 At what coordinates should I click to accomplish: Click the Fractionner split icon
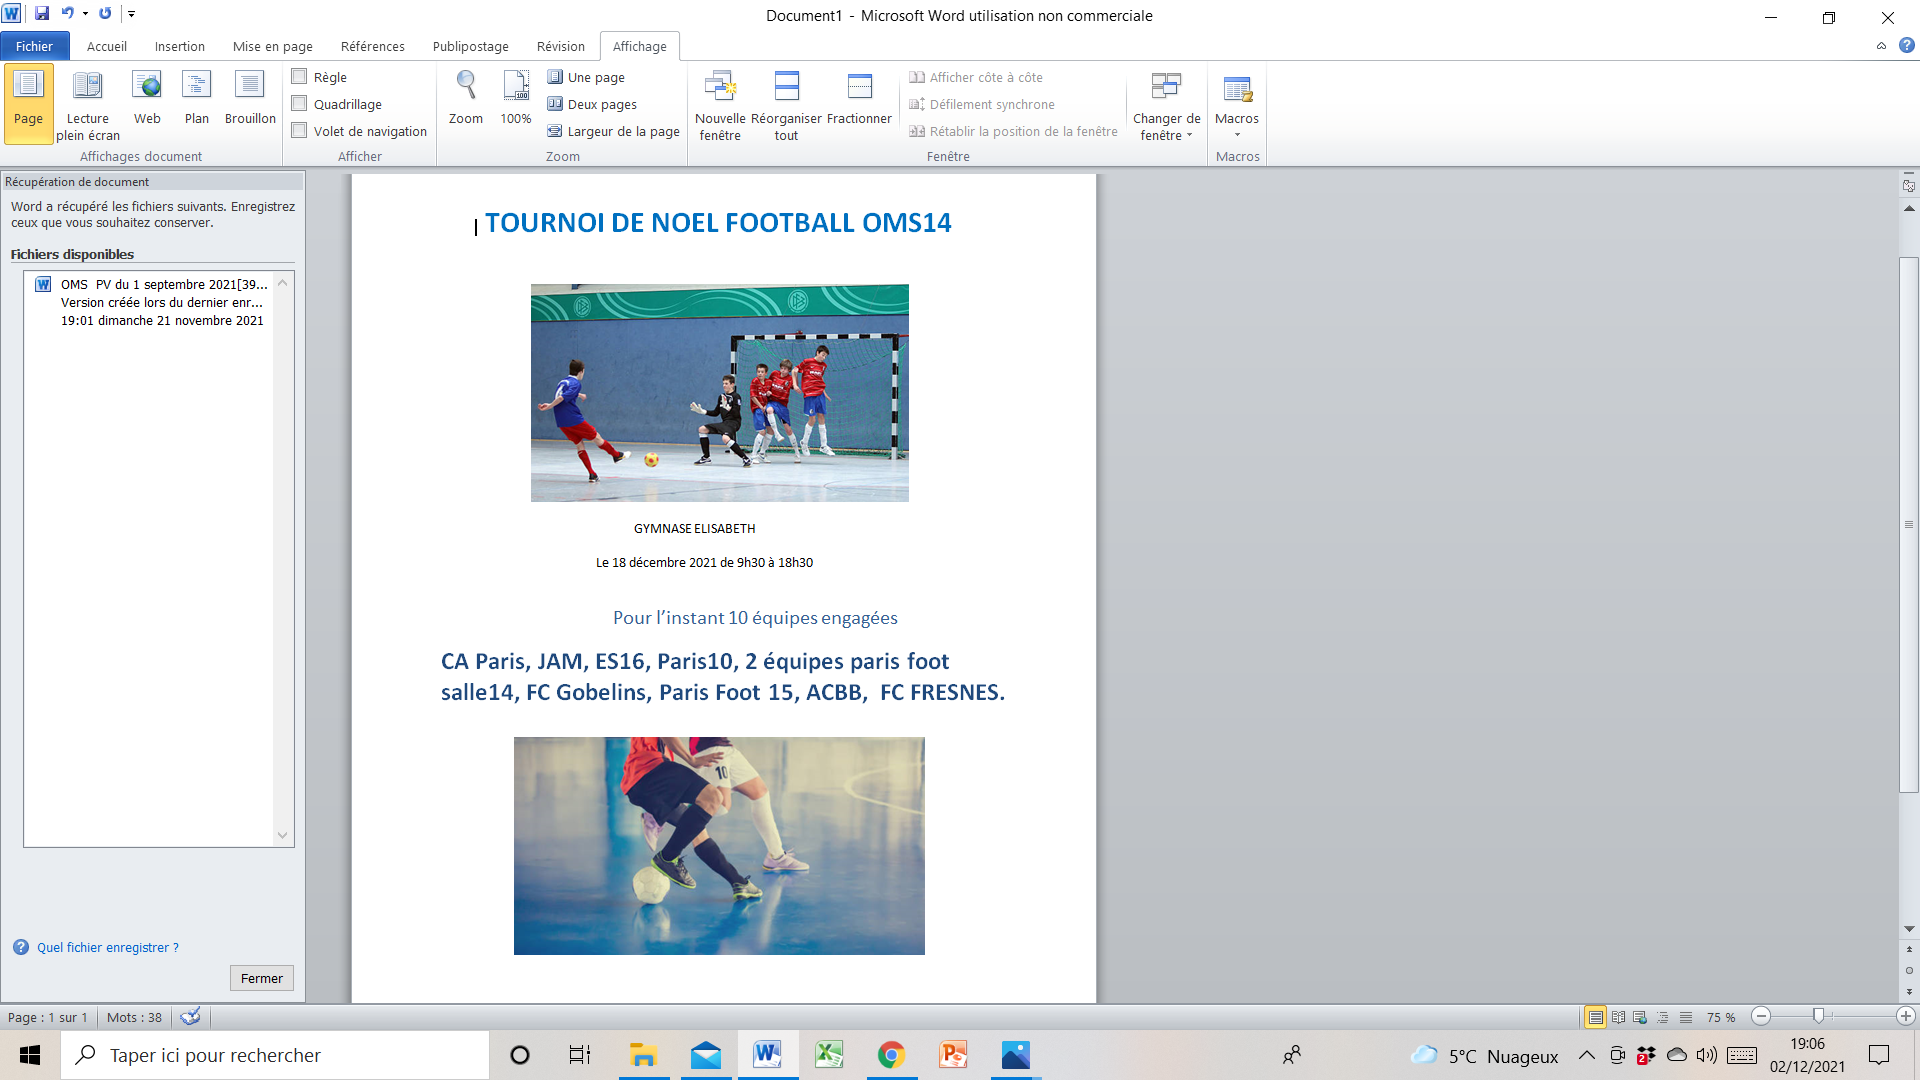pos(859,87)
